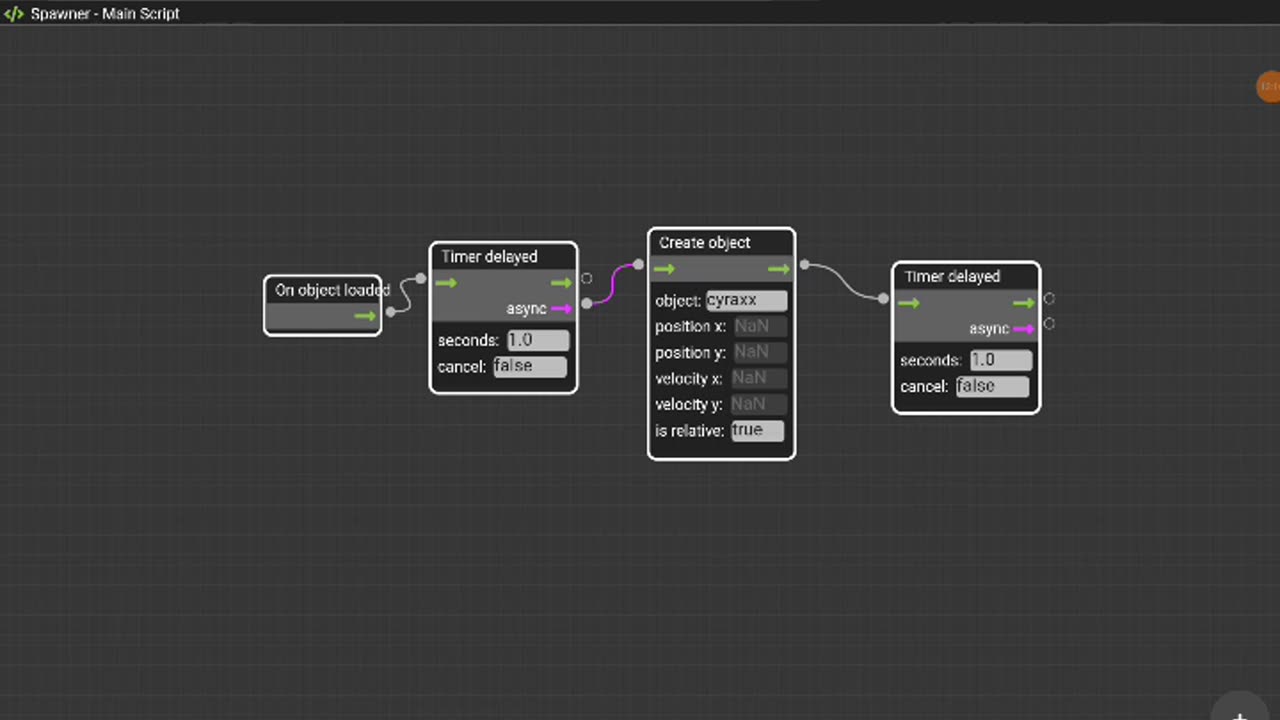Click the On object loaded output arrow
The height and width of the screenshot is (720, 1280).
(365, 316)
